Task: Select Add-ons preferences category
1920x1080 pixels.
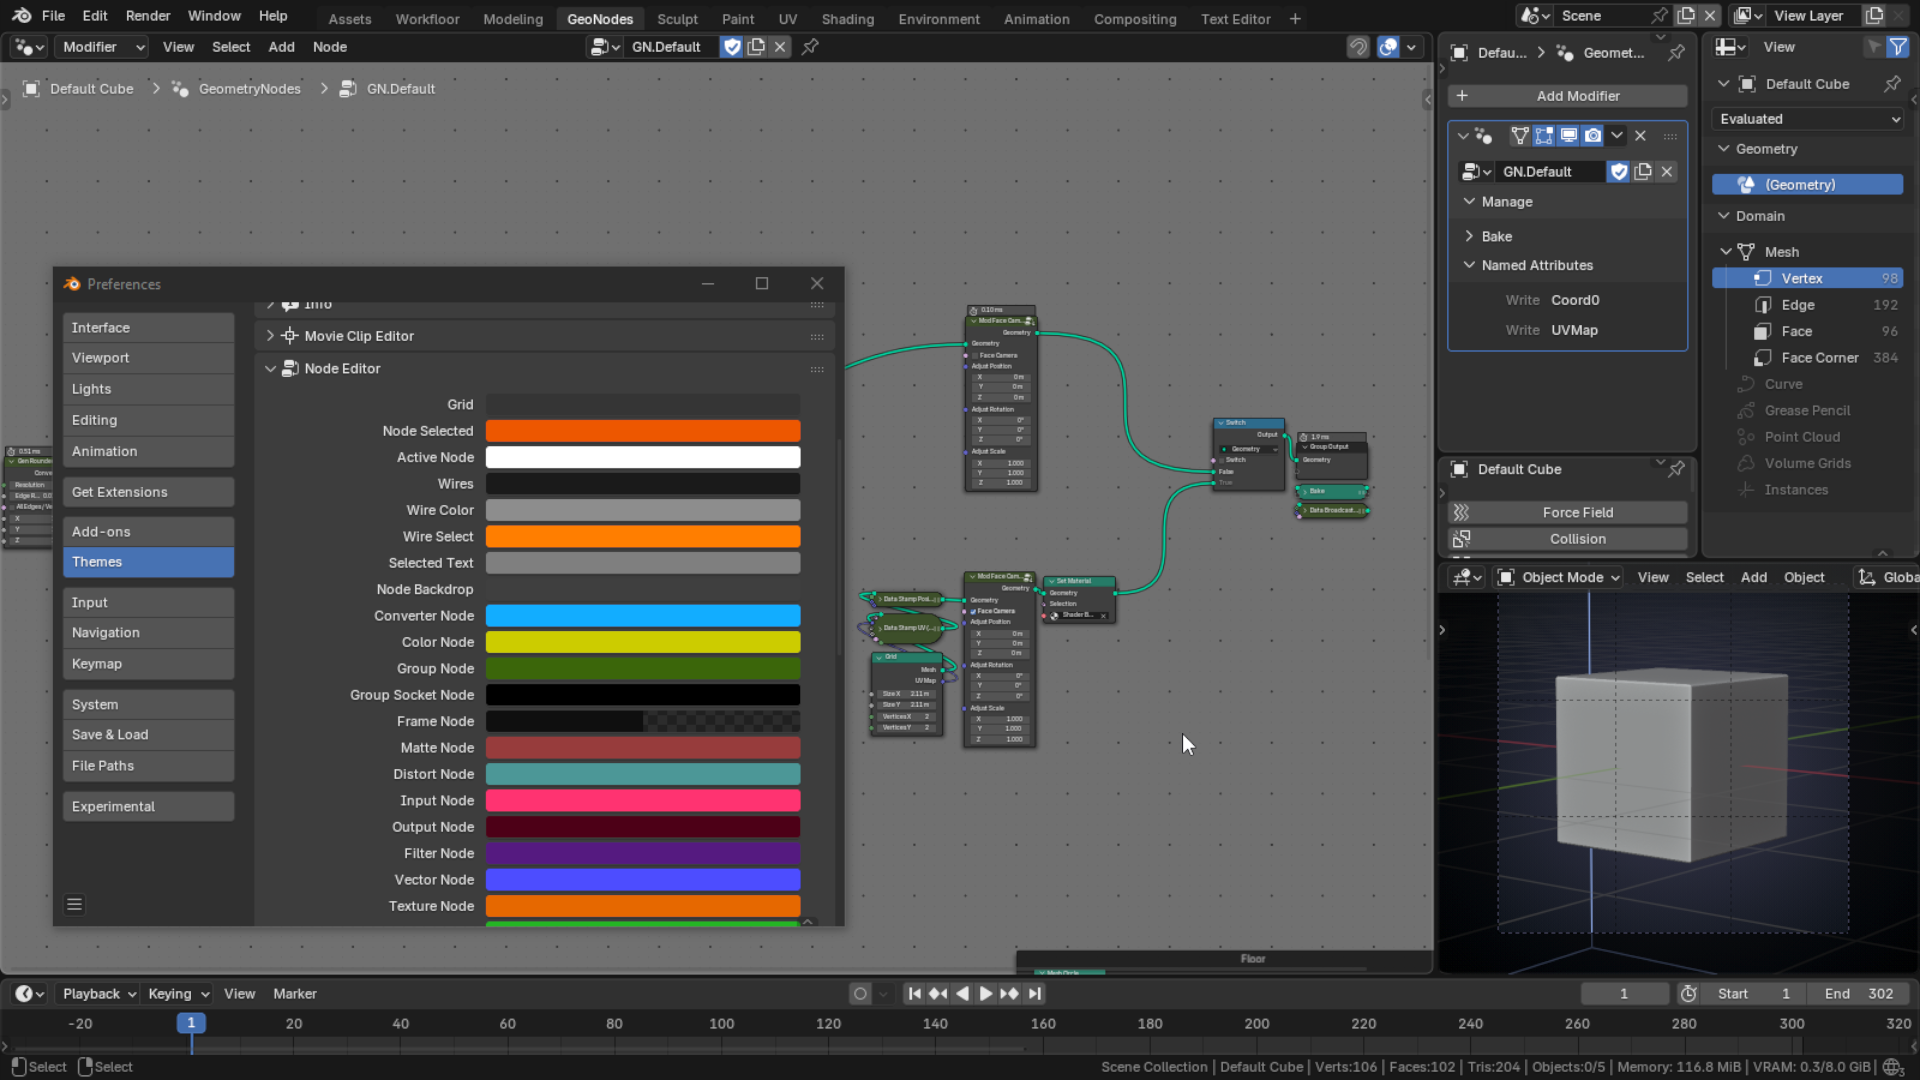Action: click(x=148, y=532)
